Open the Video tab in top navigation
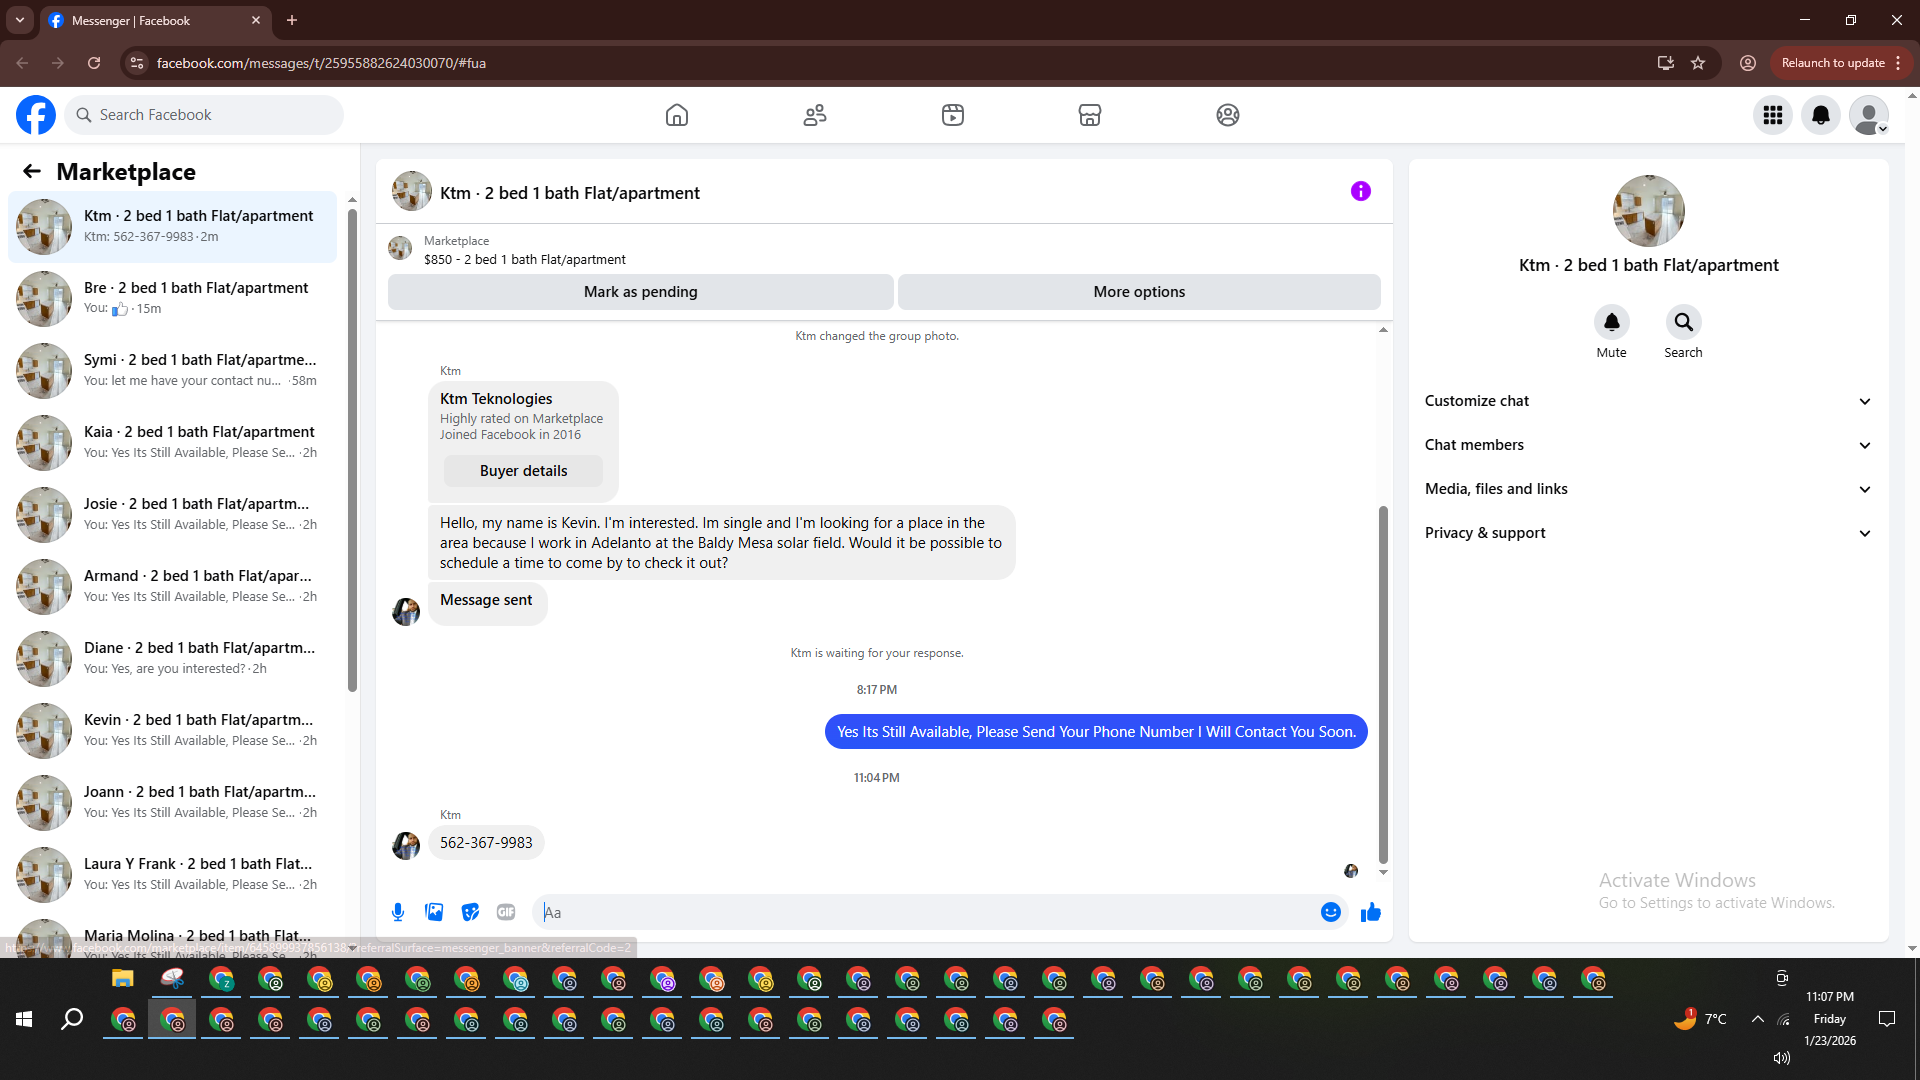The height and width of the screenshot is (1080, 1920). point(953,115)
